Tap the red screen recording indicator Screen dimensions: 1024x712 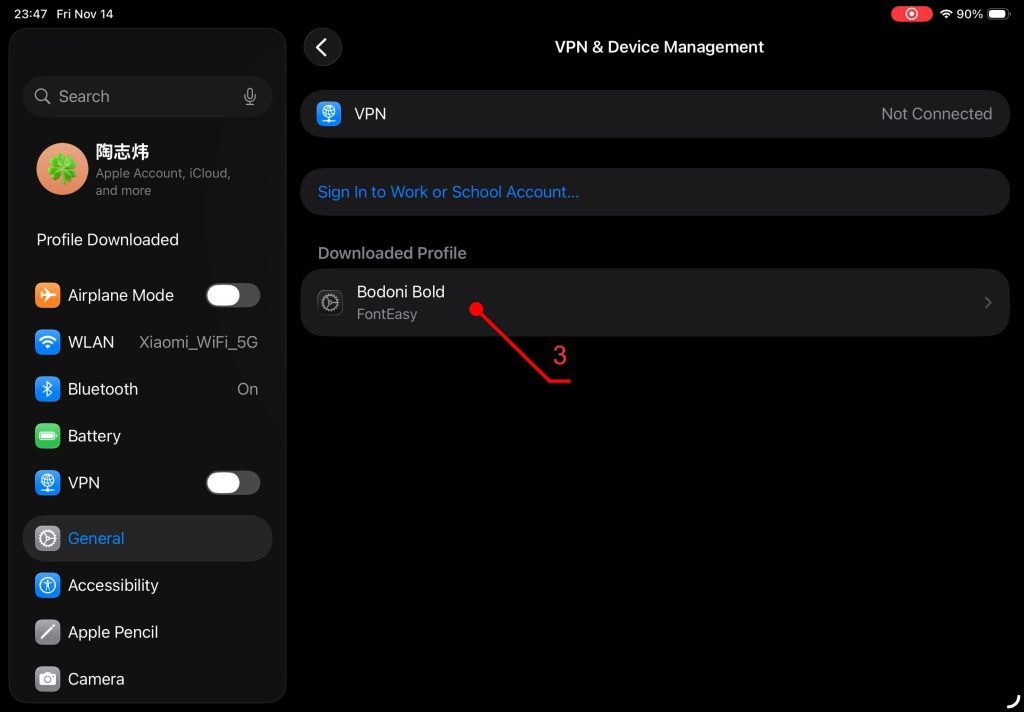[x=911, y=14]
